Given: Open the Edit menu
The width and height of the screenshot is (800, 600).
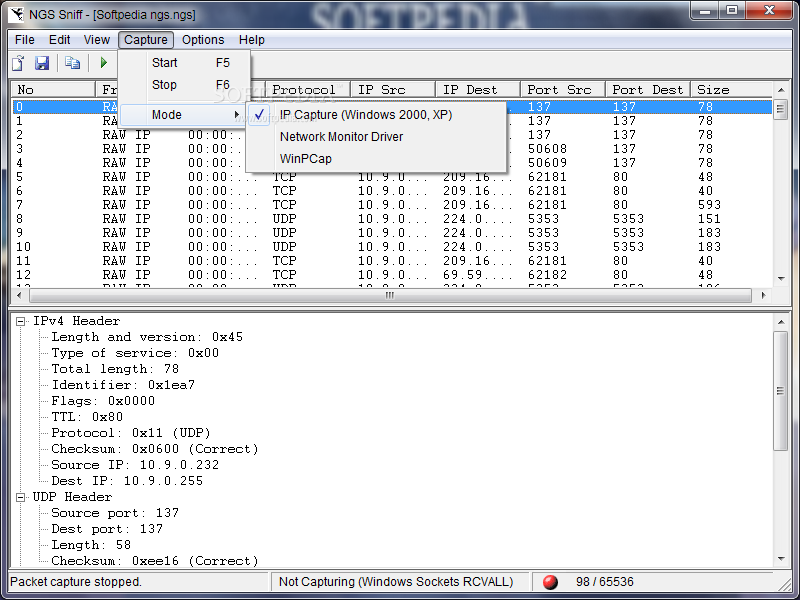Looking at the screenshot, I should coord(59,40).
